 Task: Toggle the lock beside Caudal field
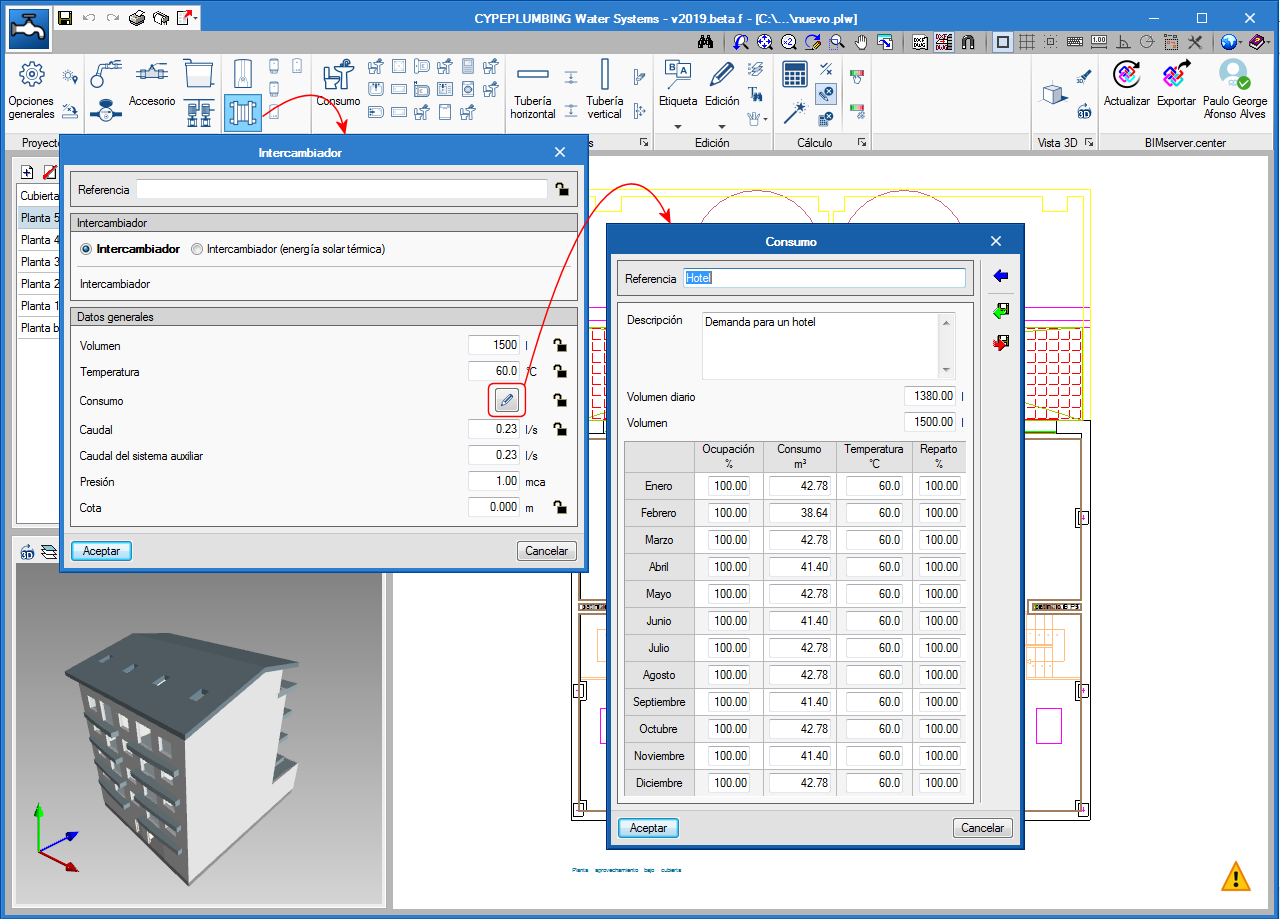pyautogui.click(x=561, y=429)
